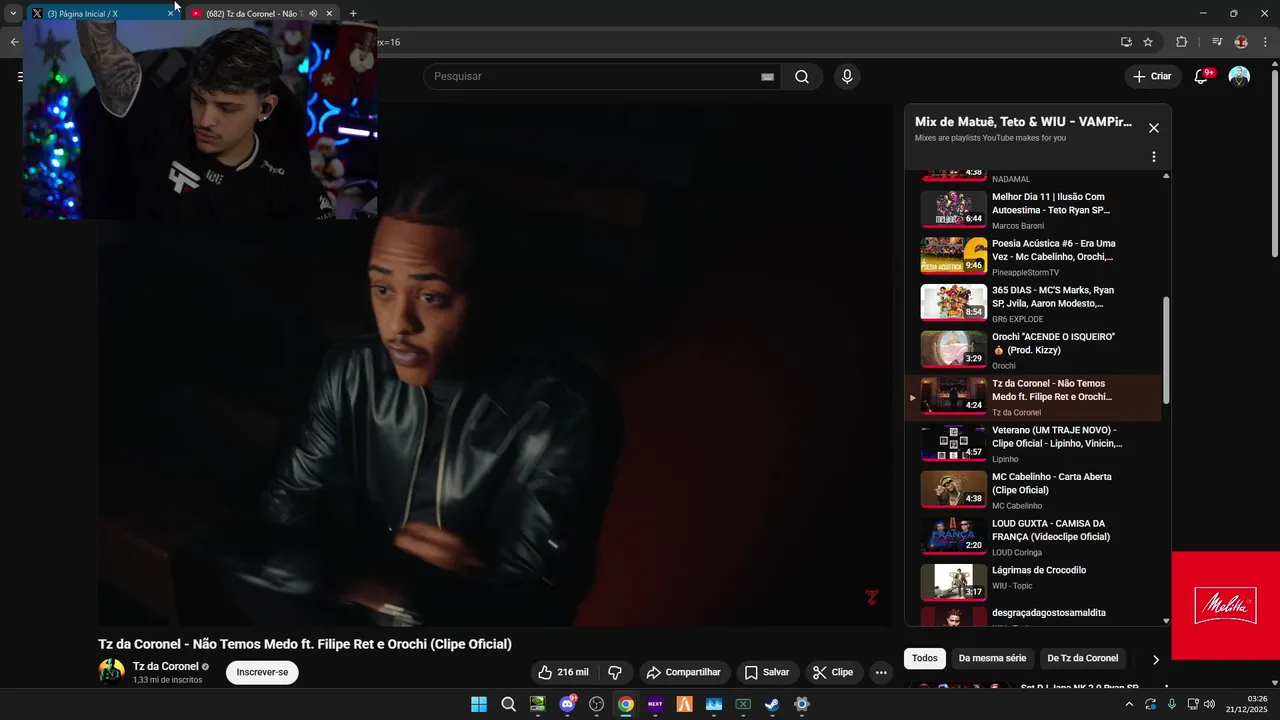Click the speaker volume tray icon

point(1208,704)
